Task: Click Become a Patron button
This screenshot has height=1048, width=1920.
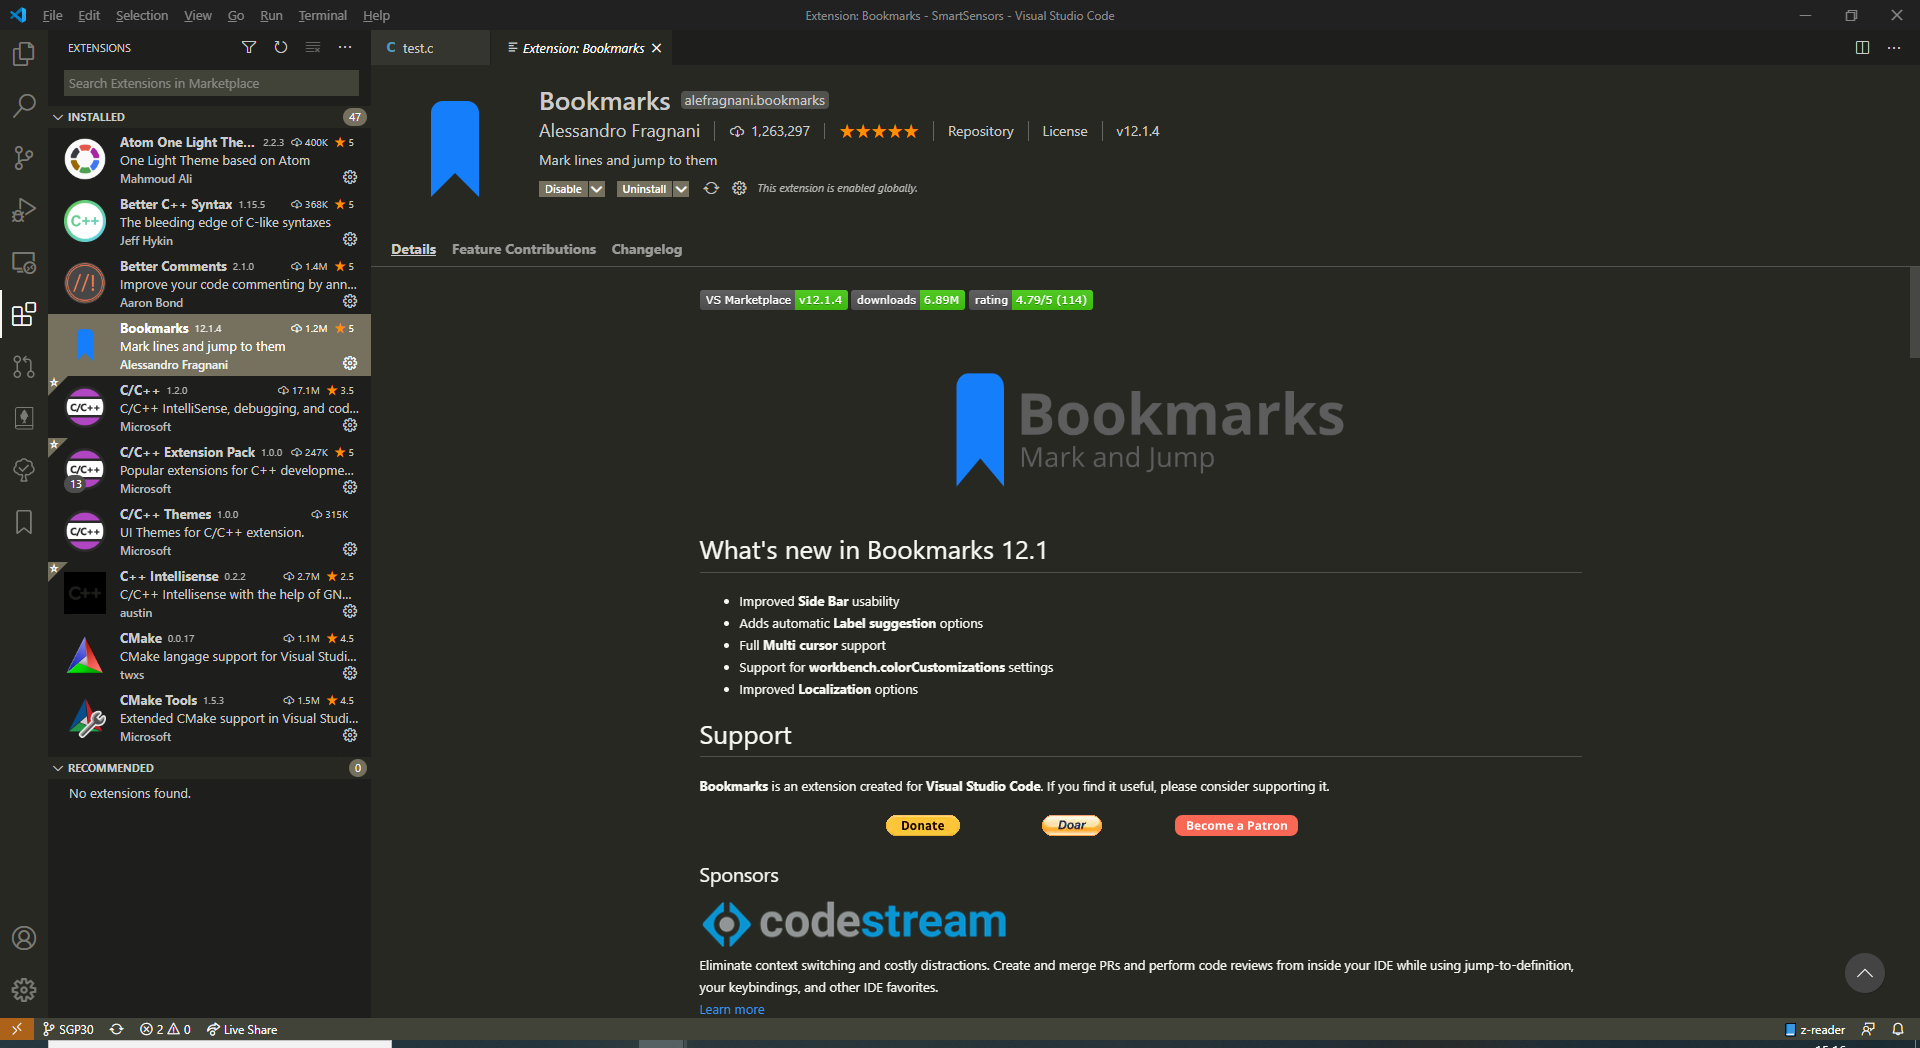Action: tap(1236, 825)
